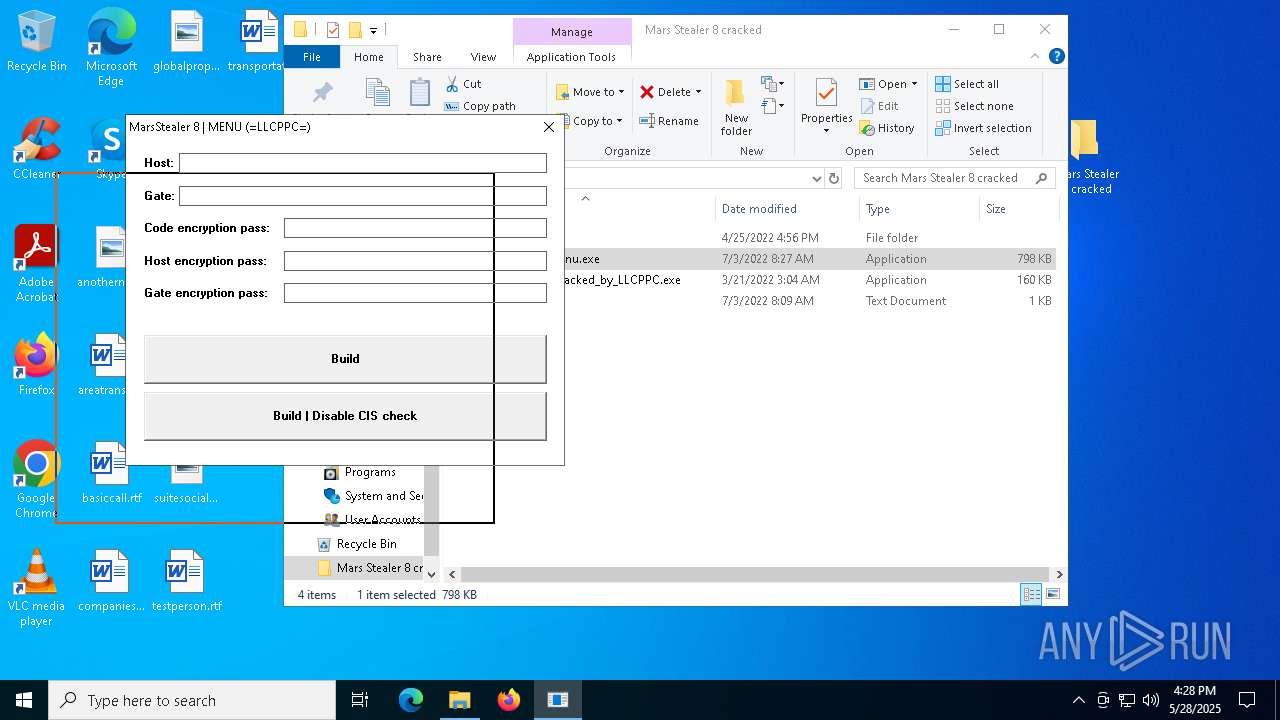This screenshot has width=1280, height=720.
Task: Open CCleaner desktop shortcut
Action: [x=37, y=149]
